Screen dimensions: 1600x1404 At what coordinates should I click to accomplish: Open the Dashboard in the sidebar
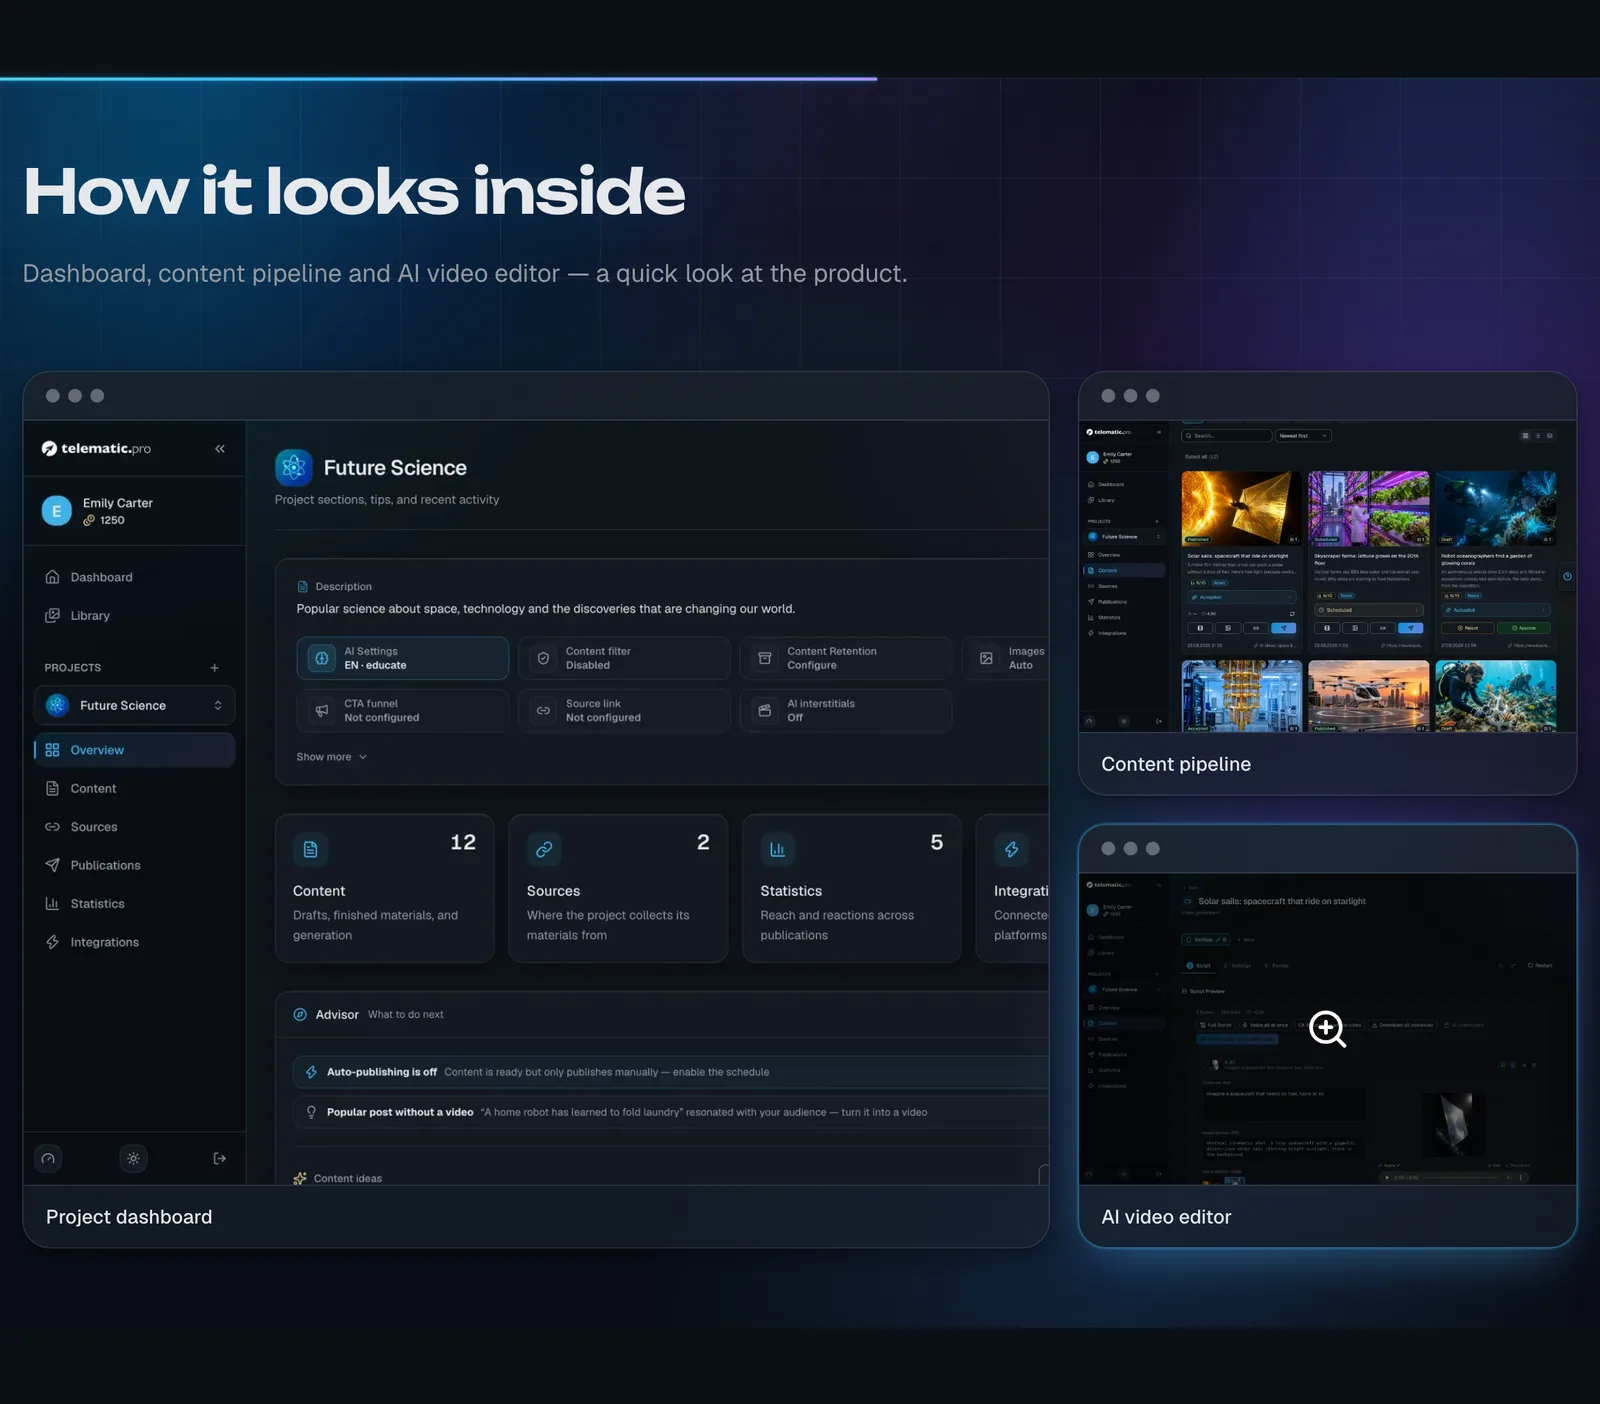pos(134,577)
